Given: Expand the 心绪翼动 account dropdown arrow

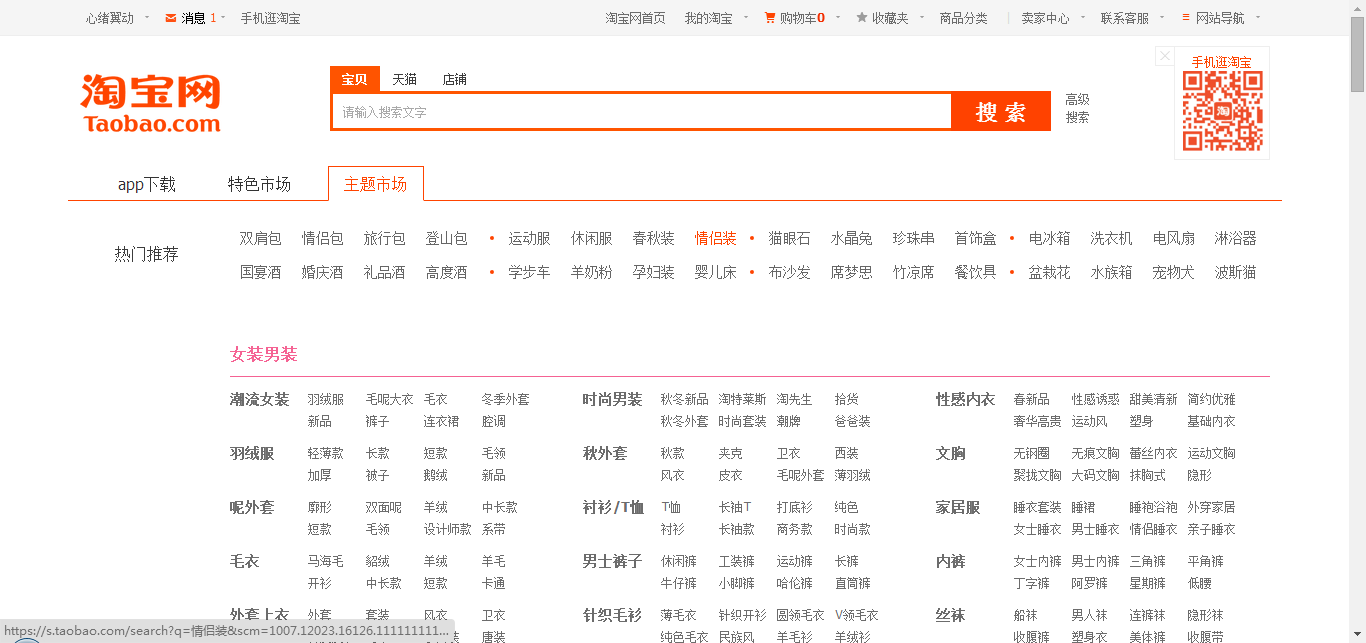Looking at the screenshot, I should (147, 17).
